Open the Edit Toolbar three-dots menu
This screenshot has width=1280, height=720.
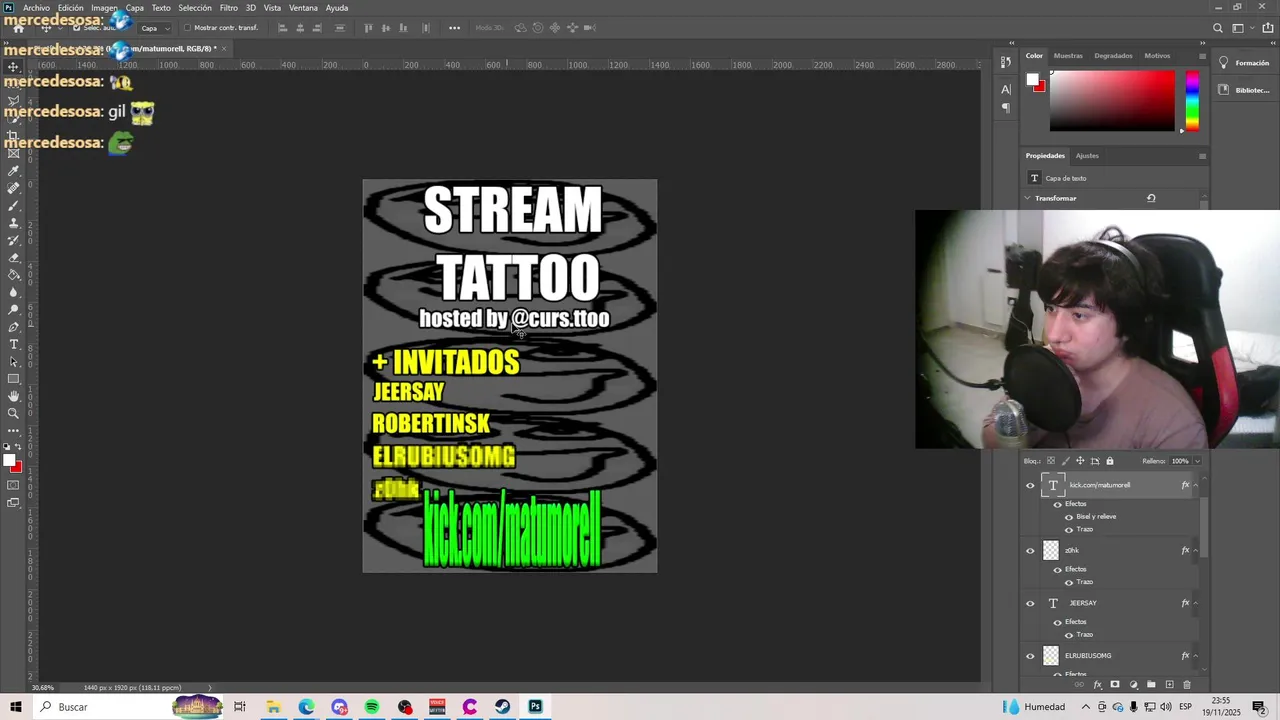click(13, 431)
